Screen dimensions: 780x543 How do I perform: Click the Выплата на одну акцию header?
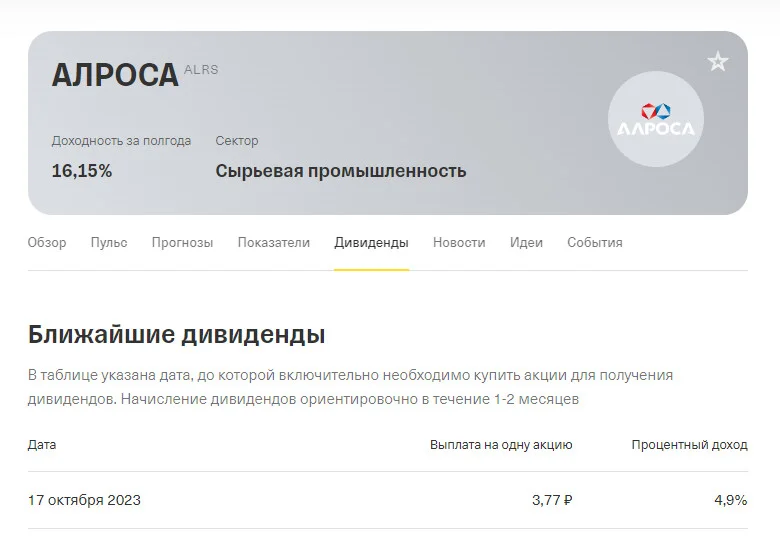pos(501,445)
